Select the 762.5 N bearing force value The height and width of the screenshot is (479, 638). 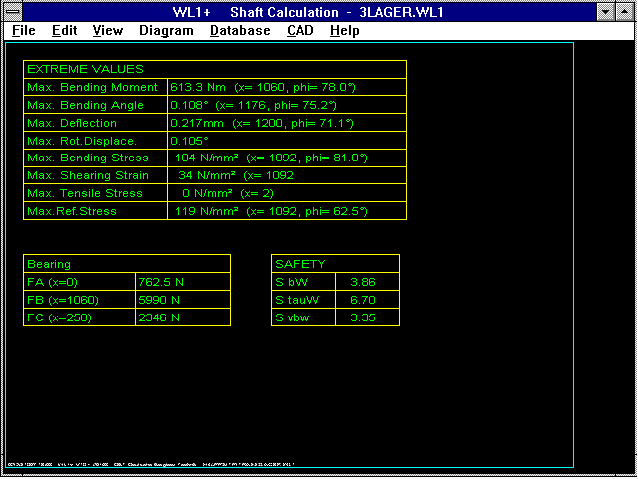[x=158, y=282]
